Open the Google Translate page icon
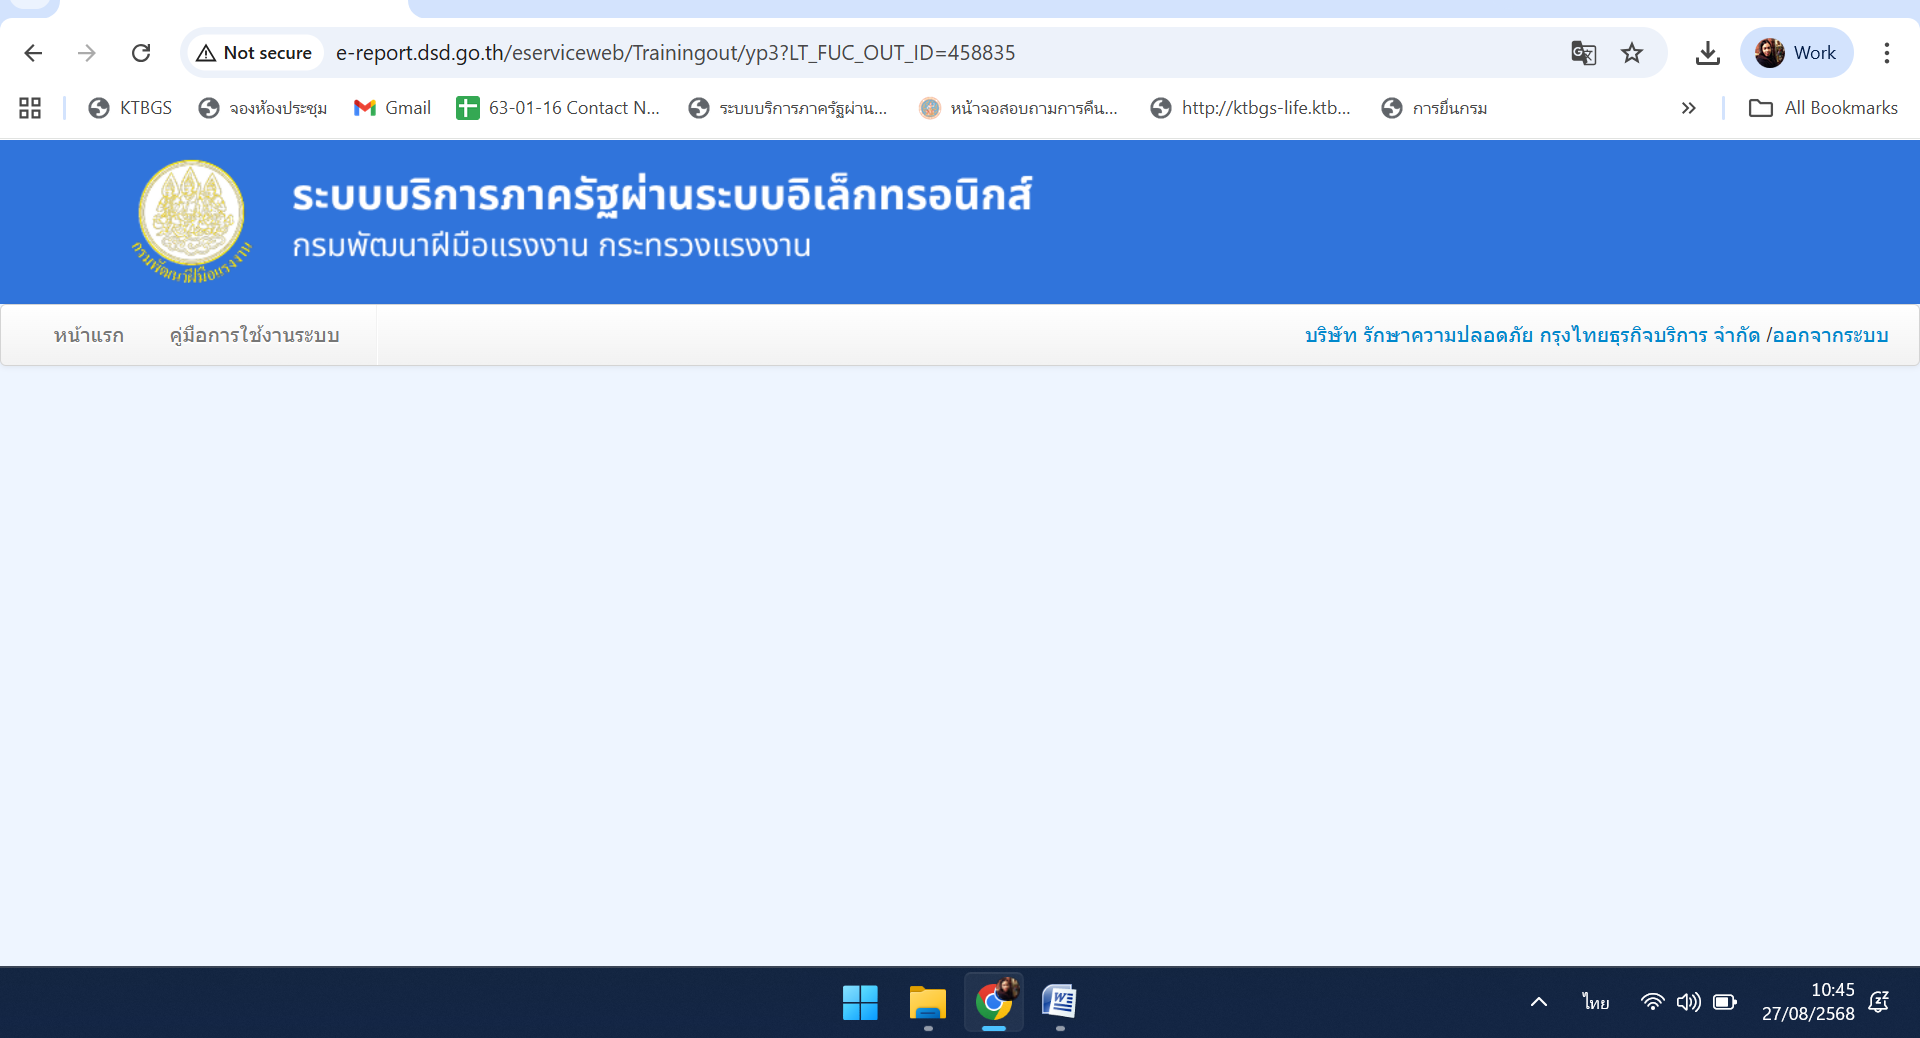The width and height of the screenshot is (1920, 1038). (1583, 53)
